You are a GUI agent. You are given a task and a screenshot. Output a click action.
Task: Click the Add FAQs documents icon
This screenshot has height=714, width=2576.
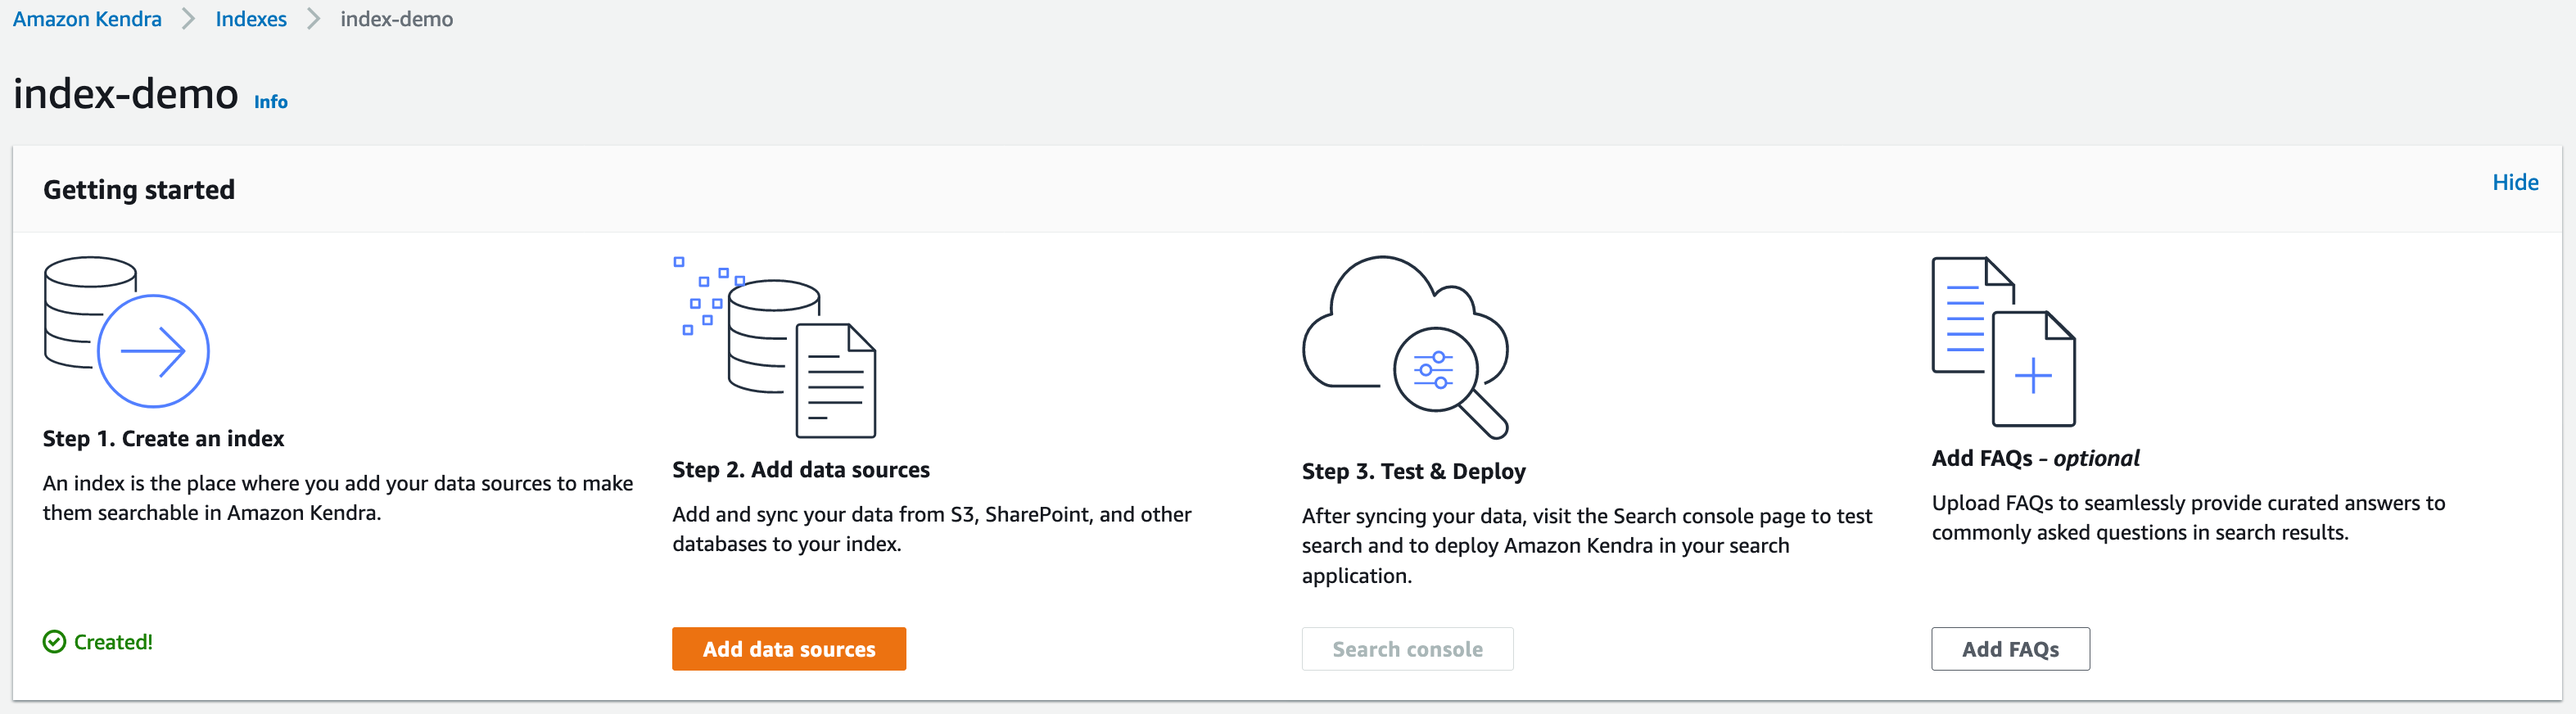coord(2003,342)
